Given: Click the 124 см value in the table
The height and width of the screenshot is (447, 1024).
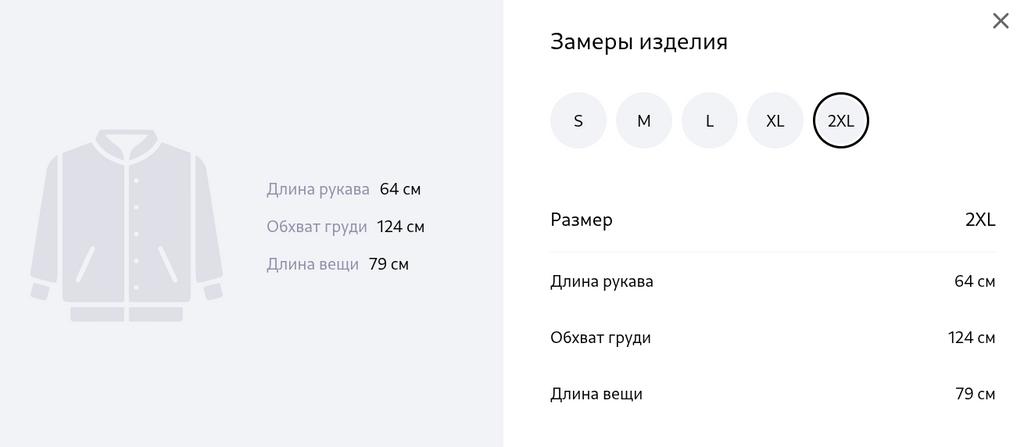Looking at the screenshot, I should coord(971,338).
